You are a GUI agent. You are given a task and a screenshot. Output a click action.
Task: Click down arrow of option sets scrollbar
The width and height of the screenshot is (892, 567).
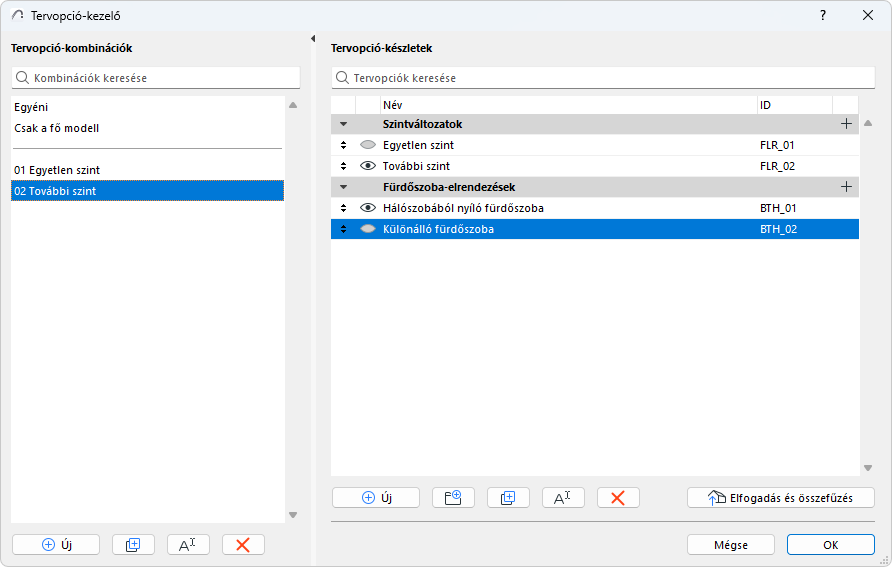click(x=868, y=468)
